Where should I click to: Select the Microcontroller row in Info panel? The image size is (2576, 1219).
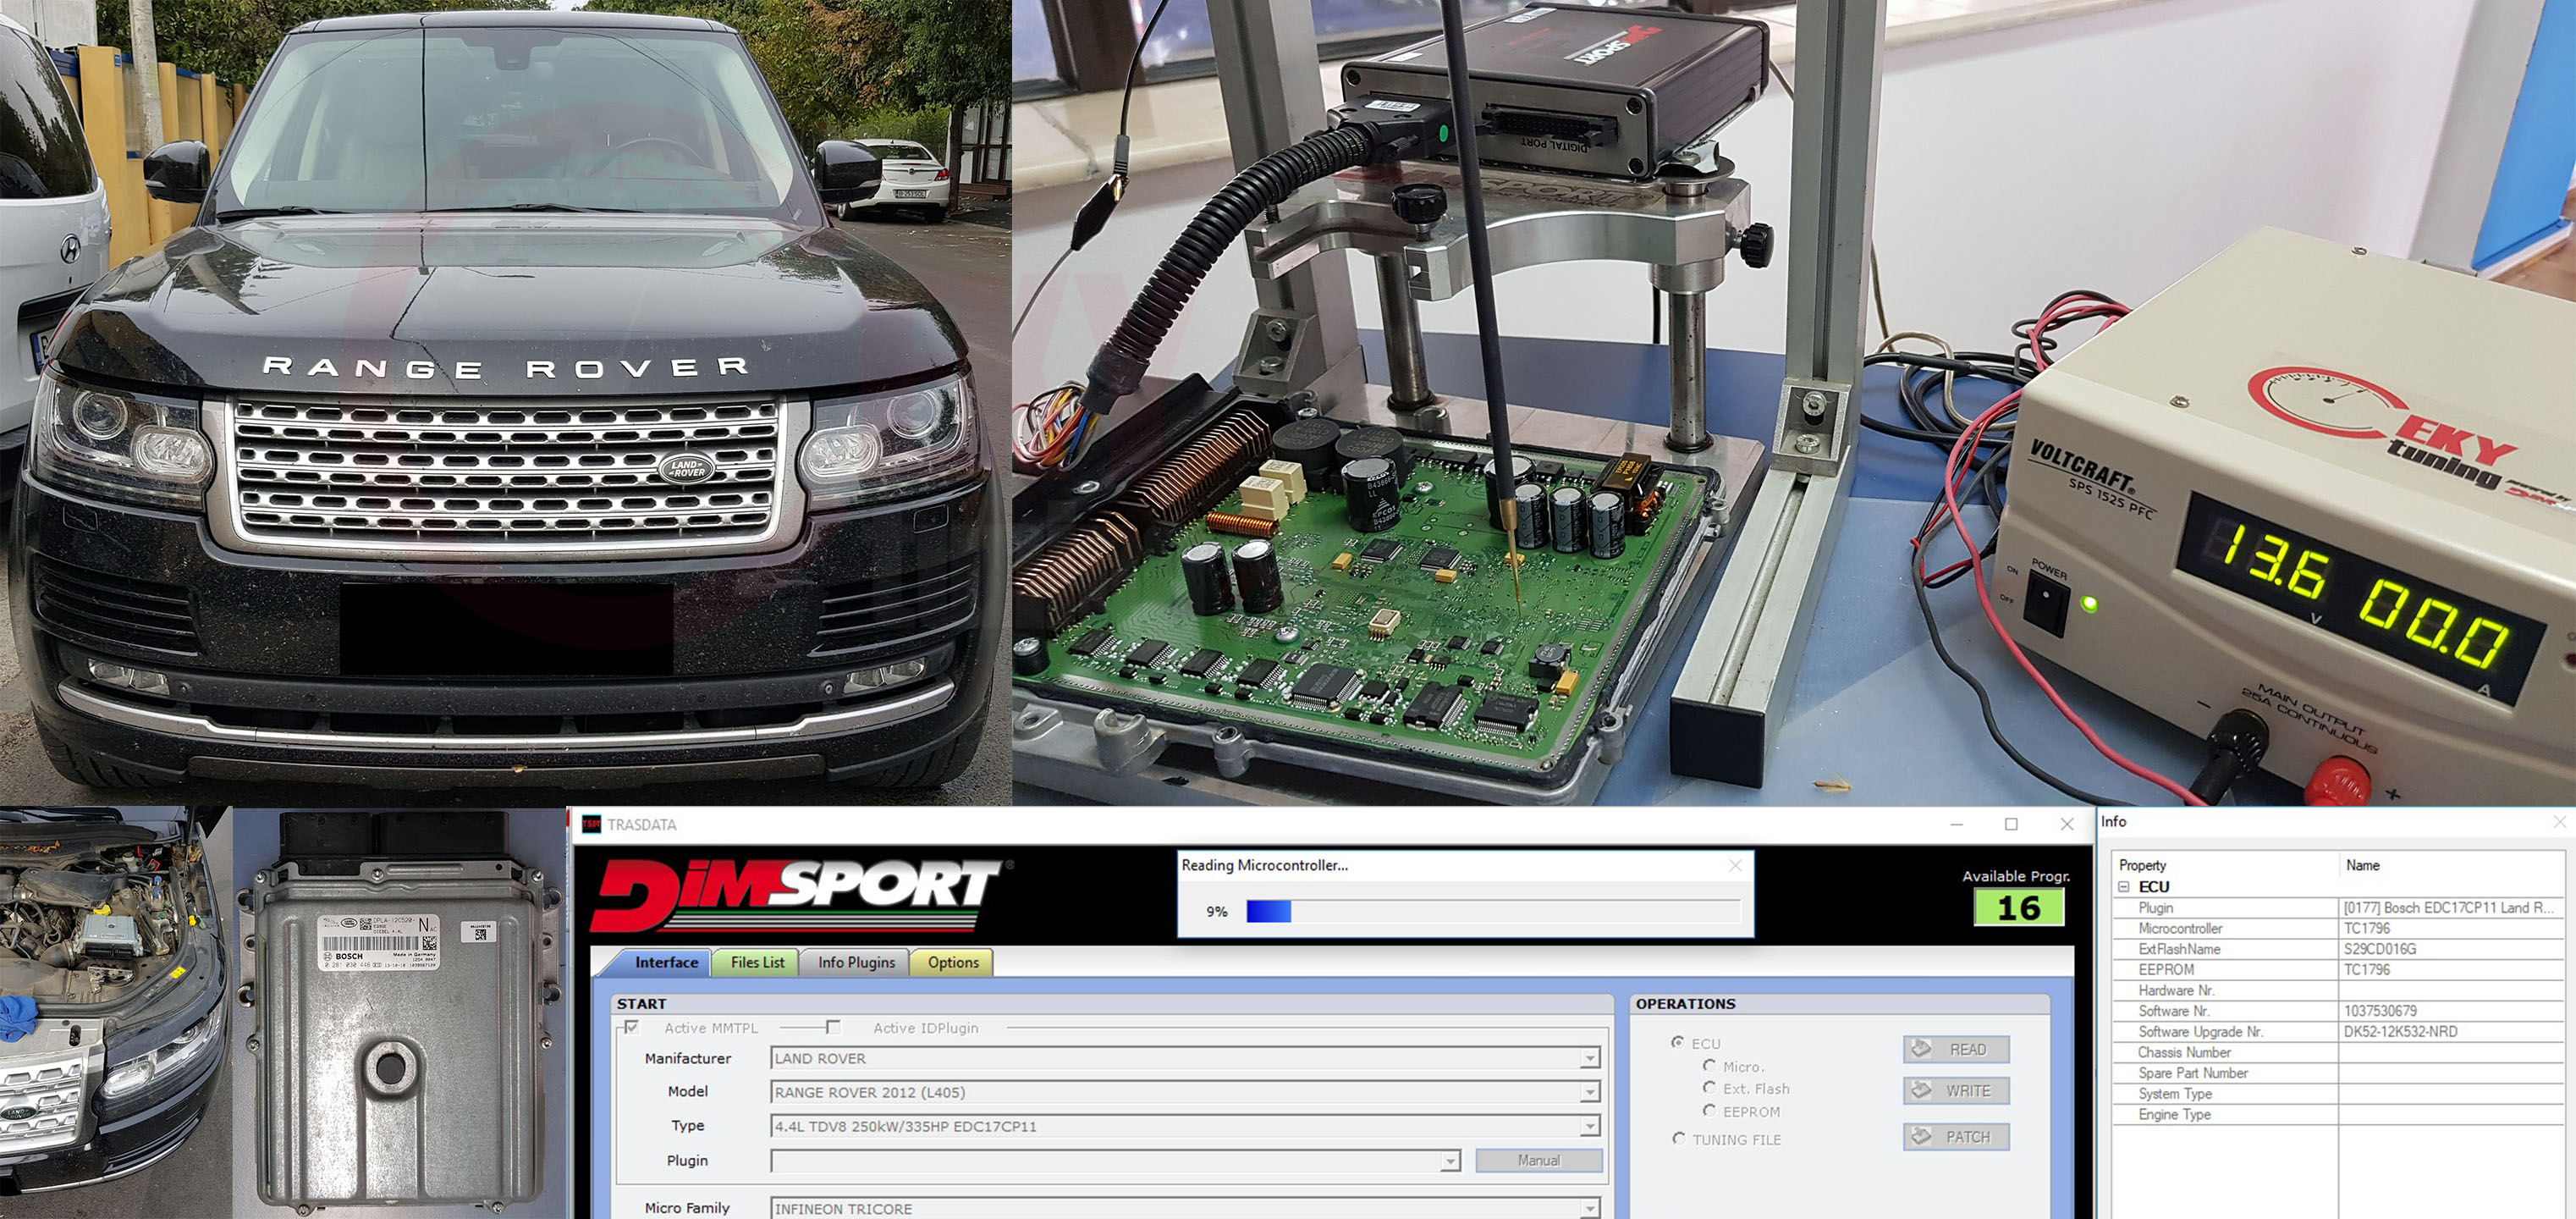point(2338,928)
